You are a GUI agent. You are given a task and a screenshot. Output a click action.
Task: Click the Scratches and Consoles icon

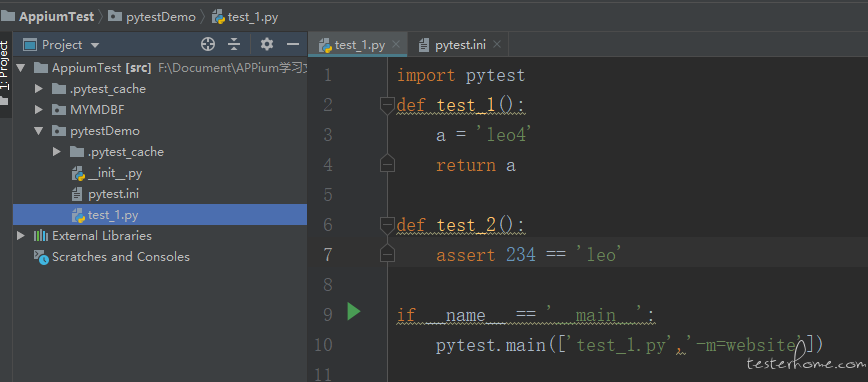click(x=42, y=257)
